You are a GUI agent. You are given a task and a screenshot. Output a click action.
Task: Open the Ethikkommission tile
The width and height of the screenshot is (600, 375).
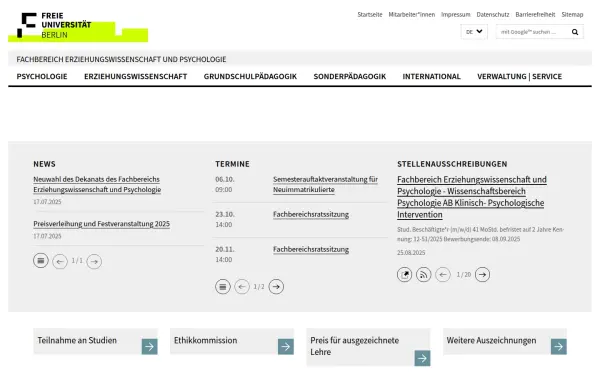232,341
